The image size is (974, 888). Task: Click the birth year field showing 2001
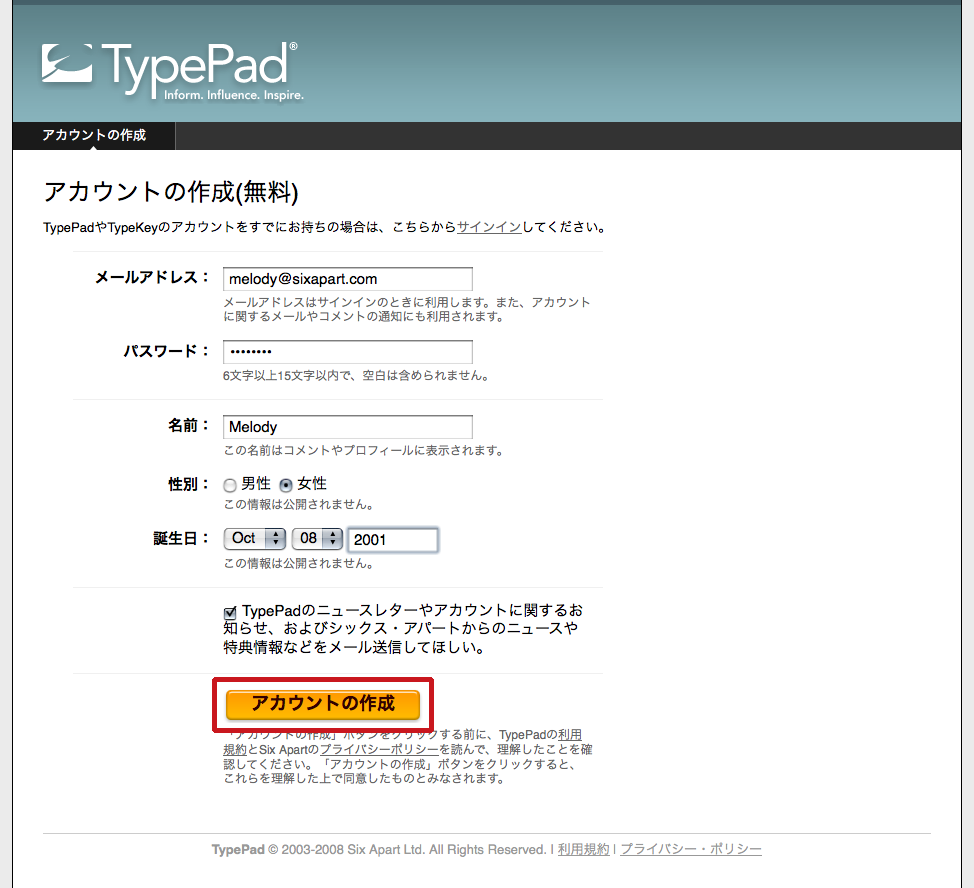pos(393,540)
